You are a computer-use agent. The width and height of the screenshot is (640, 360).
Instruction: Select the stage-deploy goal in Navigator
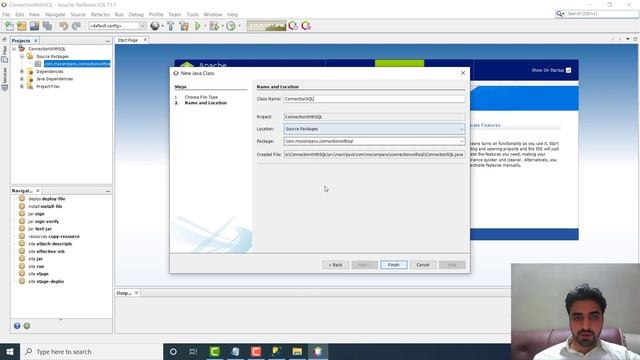click(x=46, y=281)
